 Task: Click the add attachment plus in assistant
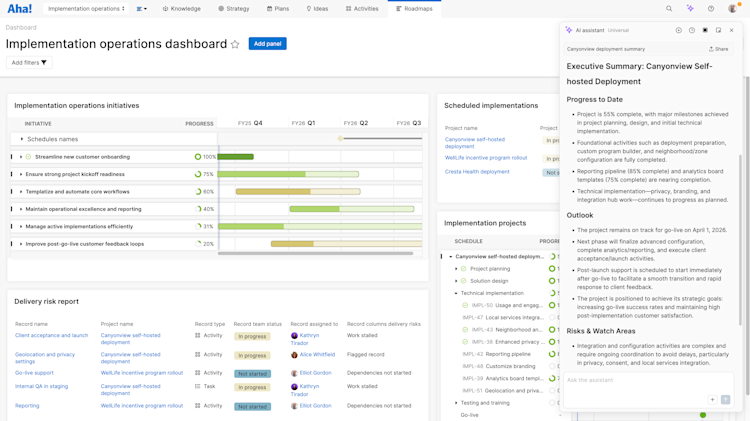click(x=712, y=399)
